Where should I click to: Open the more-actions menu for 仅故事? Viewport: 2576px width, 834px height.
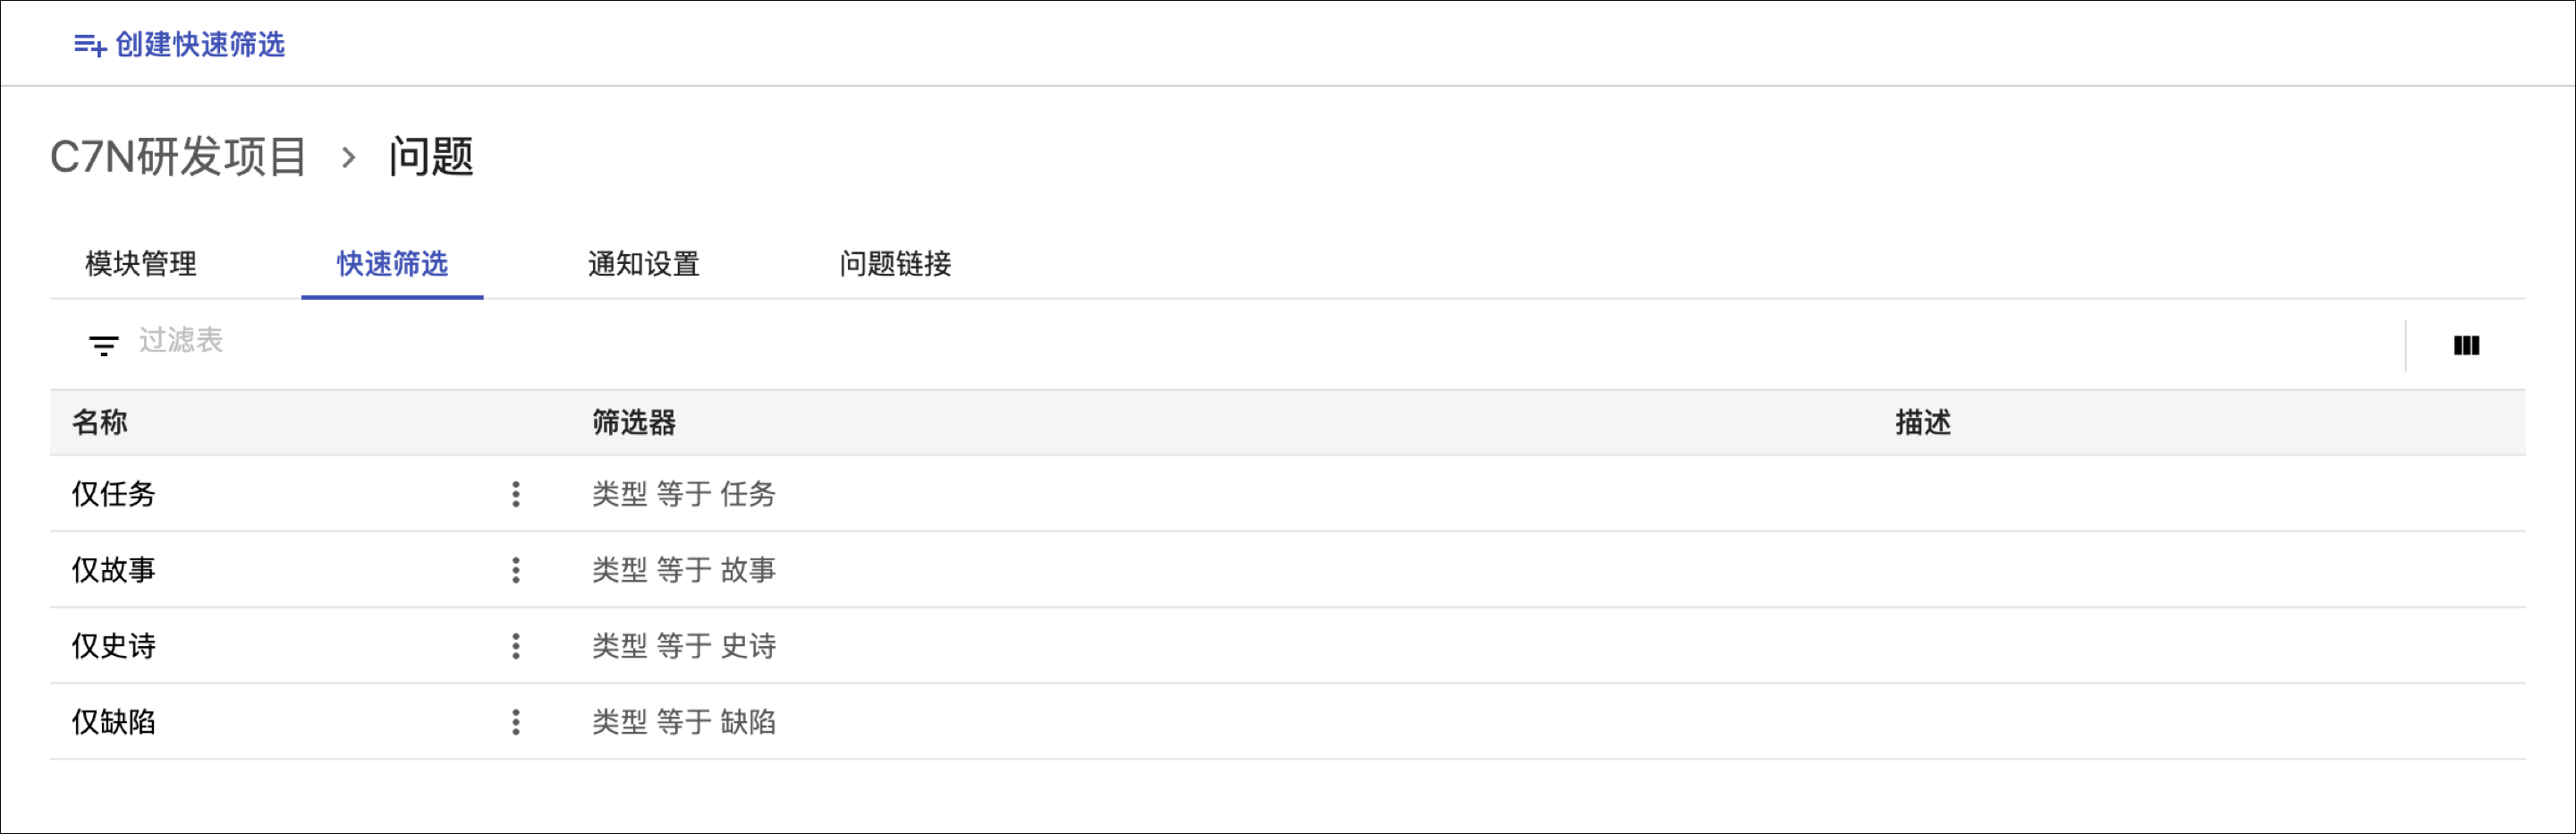(516, 570)
